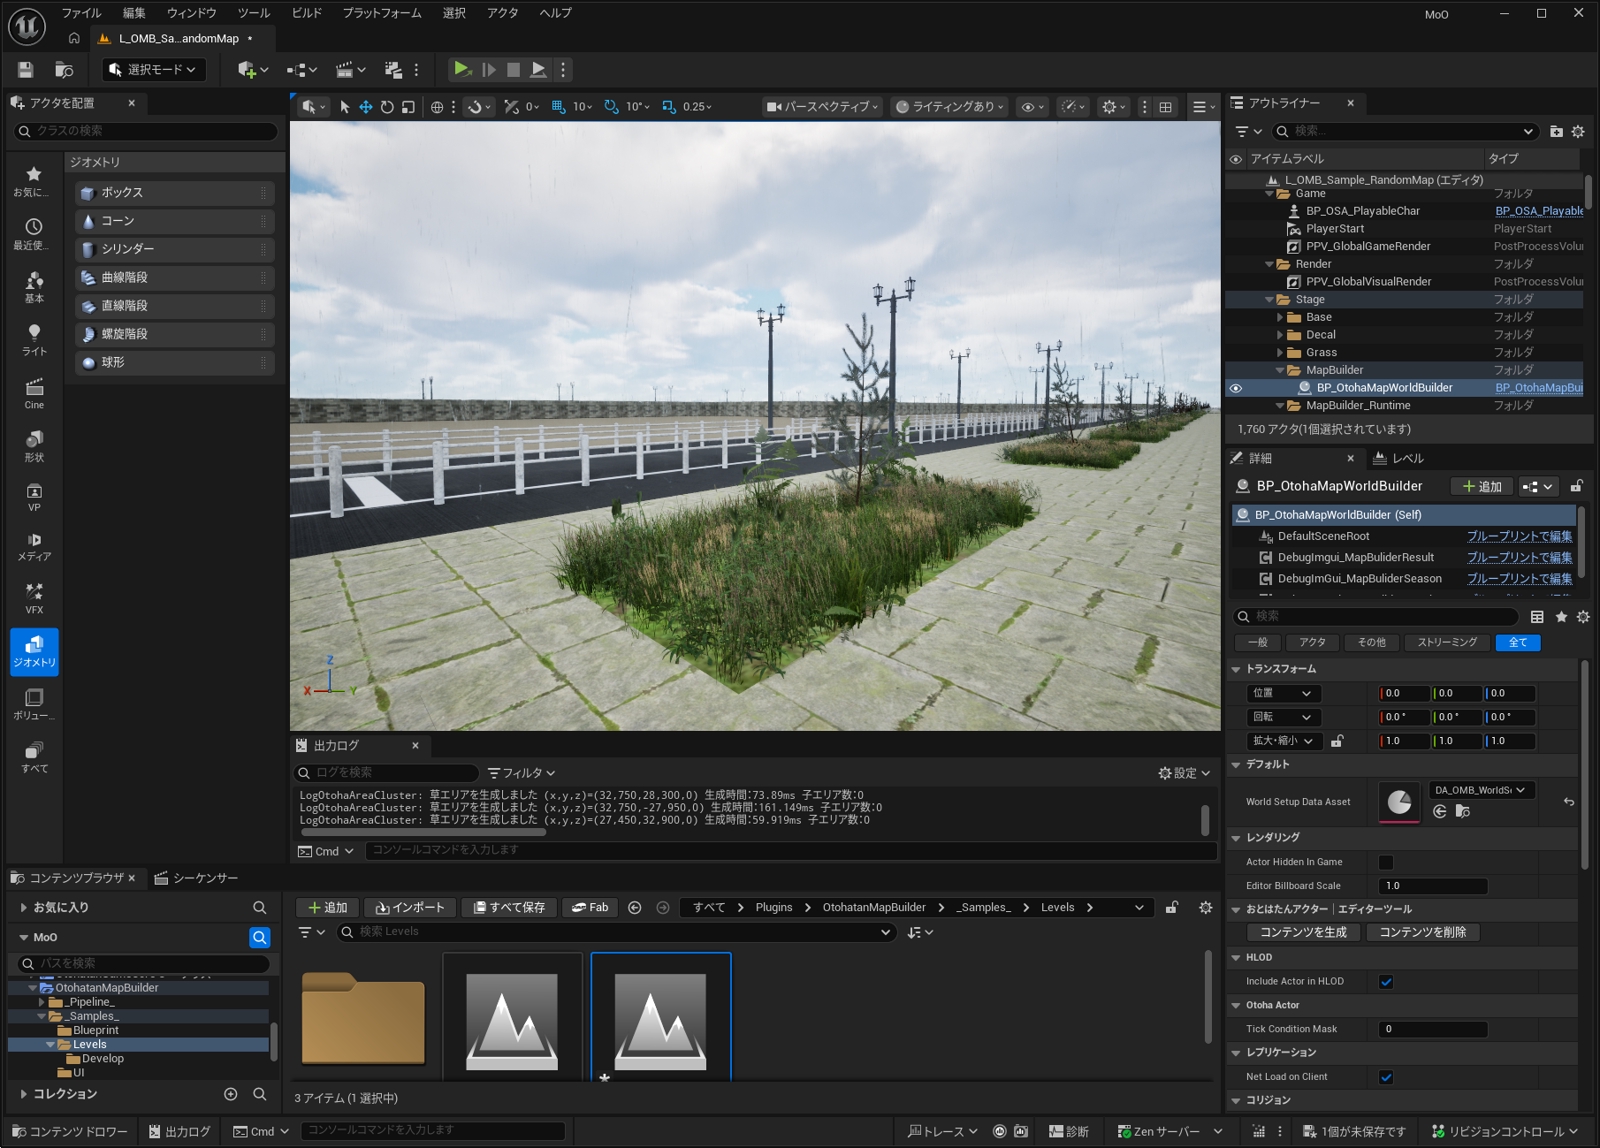Hide BP_OtohaMapWorldBuilder with eye icon

tap(1236, 388)
